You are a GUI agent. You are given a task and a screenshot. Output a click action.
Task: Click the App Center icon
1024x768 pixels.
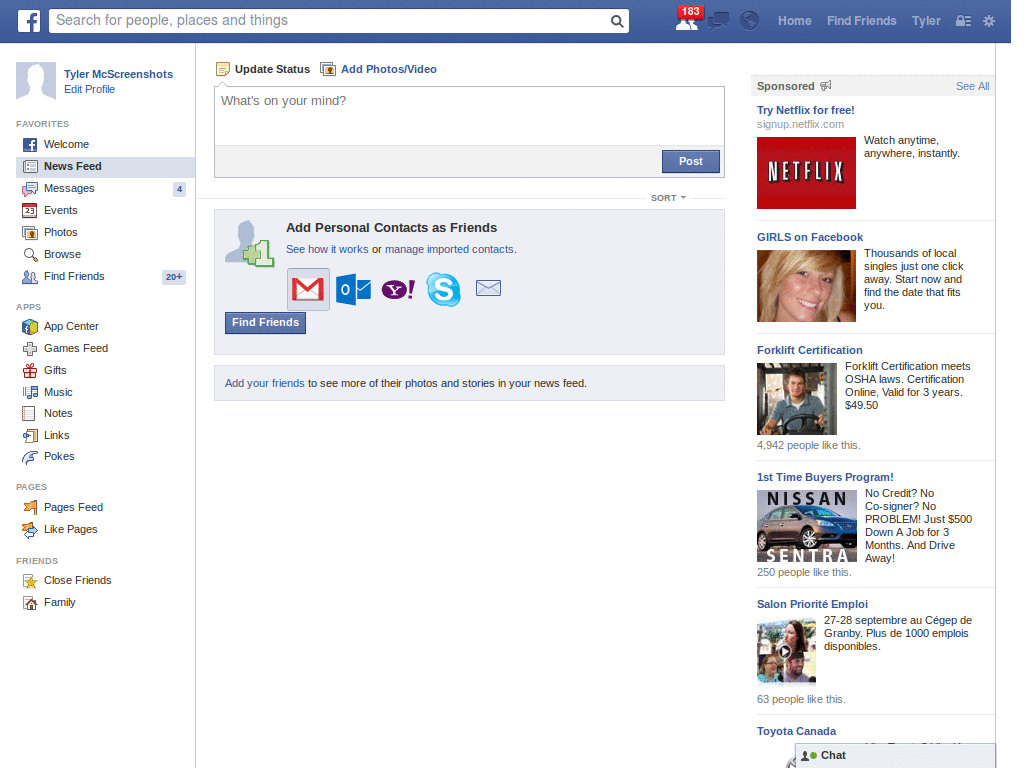tap(30, 327)
